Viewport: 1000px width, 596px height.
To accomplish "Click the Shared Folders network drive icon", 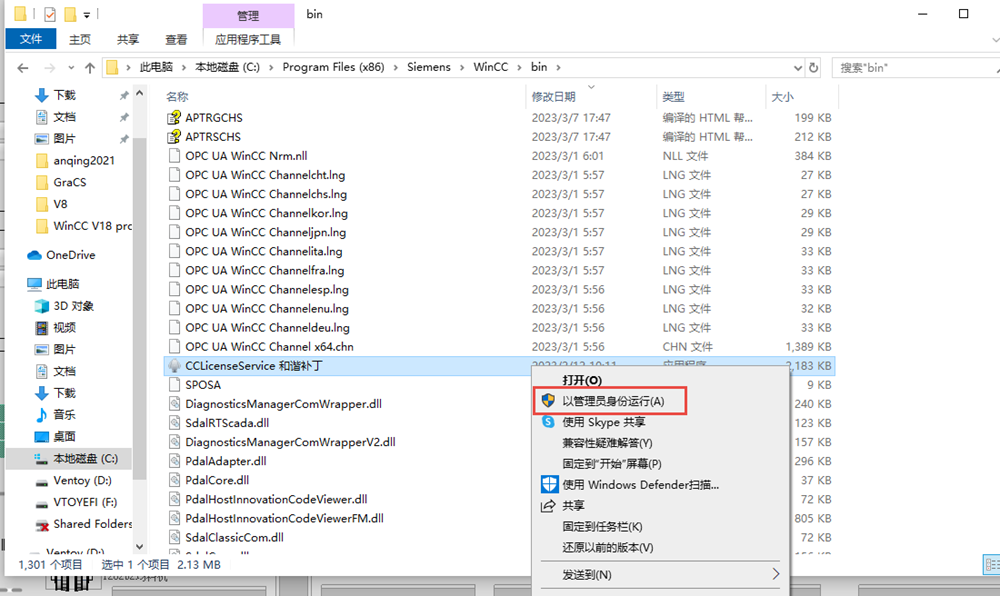I will click(x=41, y=524).
